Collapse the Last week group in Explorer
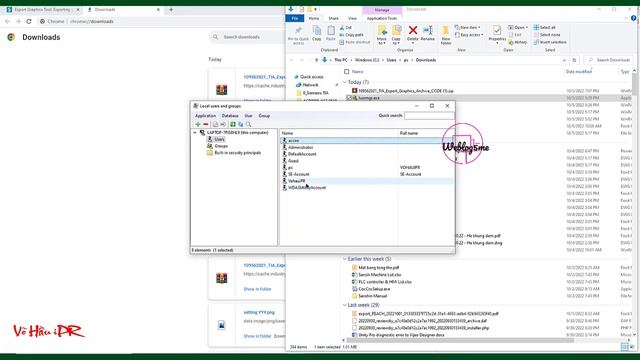The height and width of the screenshot is (360, 640). [x=344, y=305]
